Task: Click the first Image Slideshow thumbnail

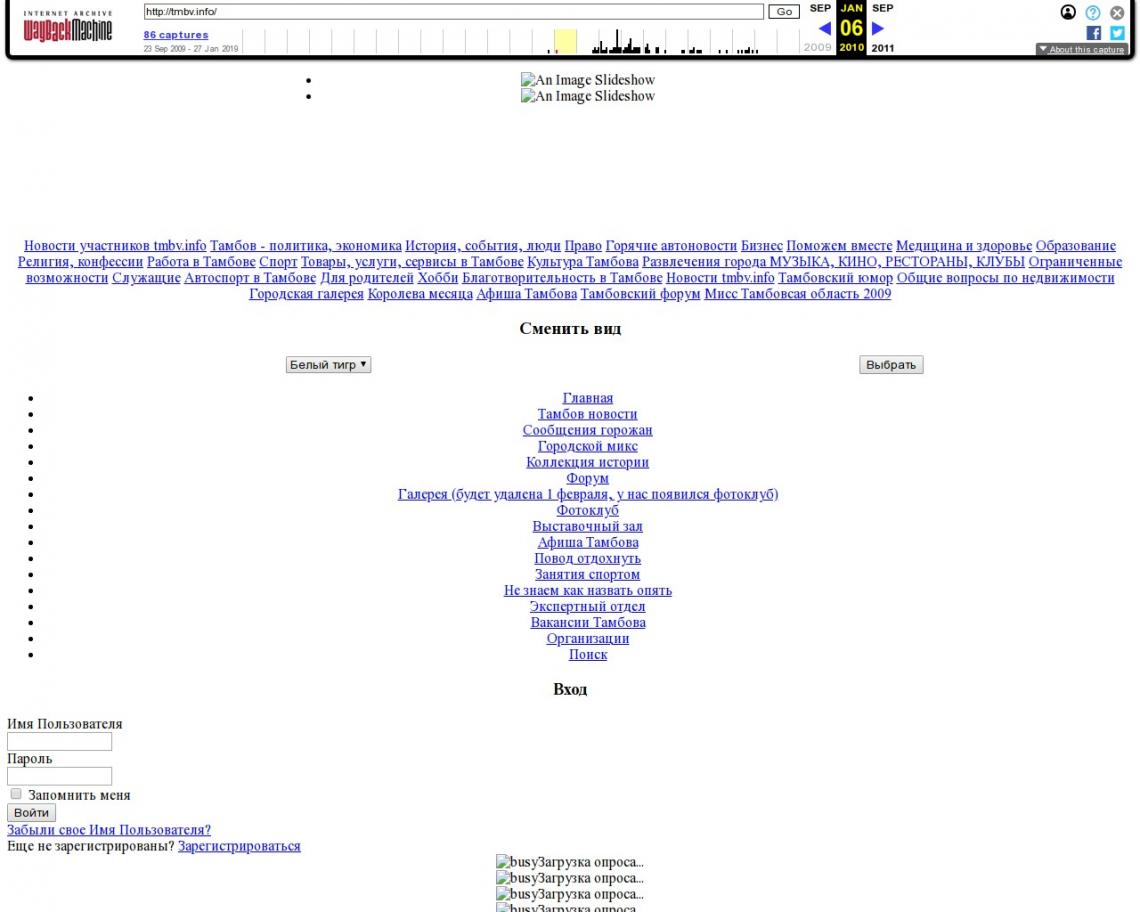Action: (587, 80)
